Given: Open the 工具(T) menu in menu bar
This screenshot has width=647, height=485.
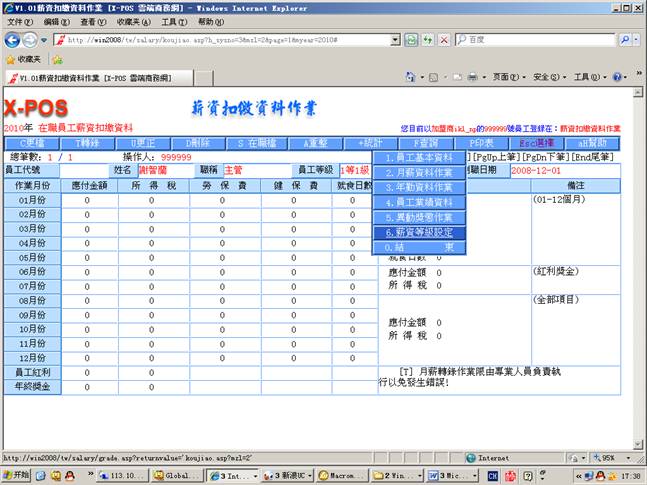Looking at the screenshot, I should pos(173,21).
